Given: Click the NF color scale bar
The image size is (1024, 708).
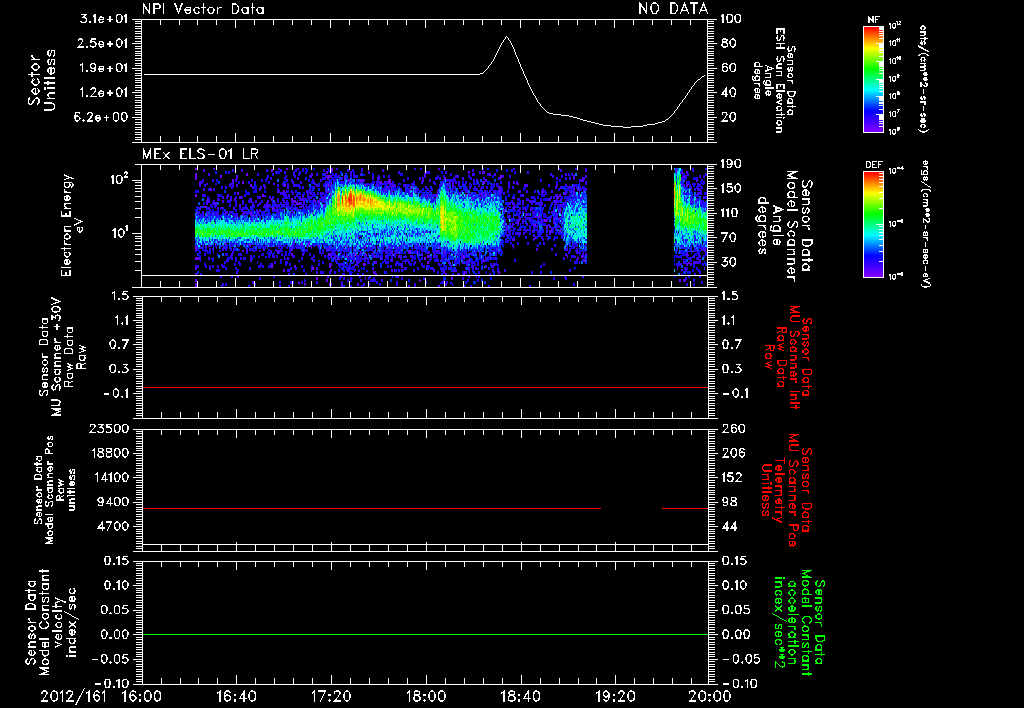Looking at the screenshot, I should pyautogui.click(x=873, y=79).
